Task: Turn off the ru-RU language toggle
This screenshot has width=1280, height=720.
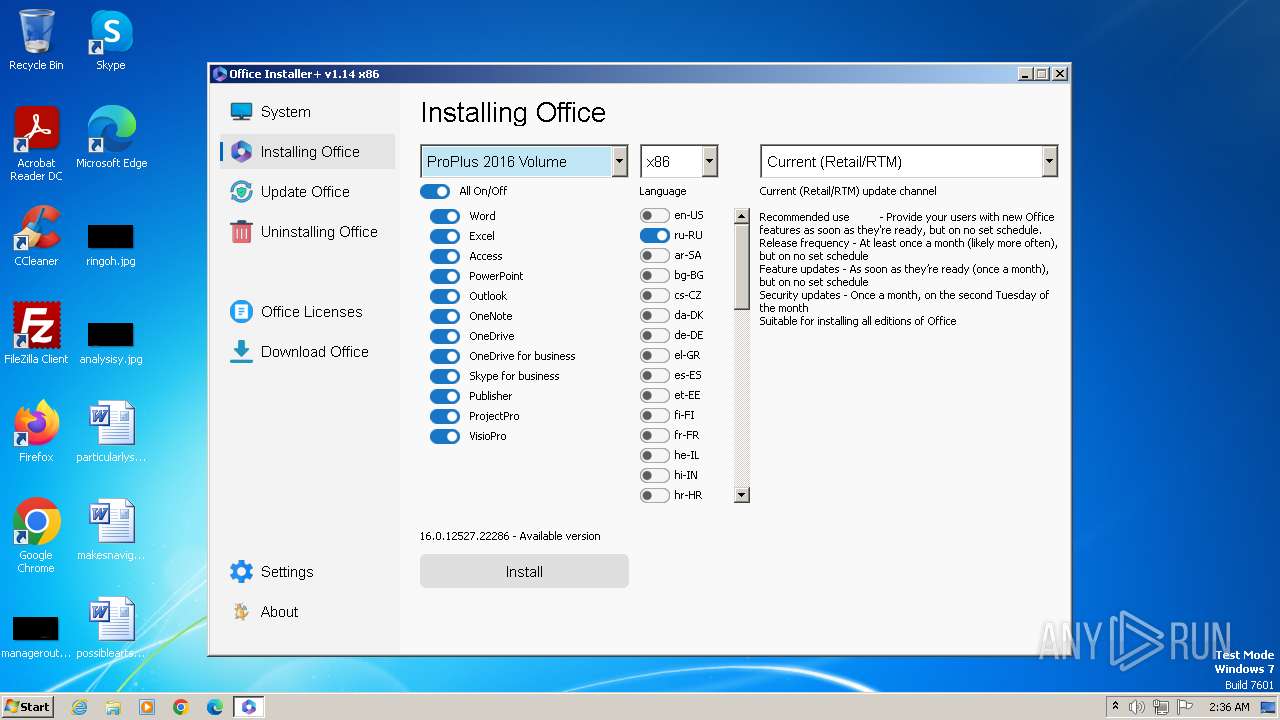Action: pos(655,235)
